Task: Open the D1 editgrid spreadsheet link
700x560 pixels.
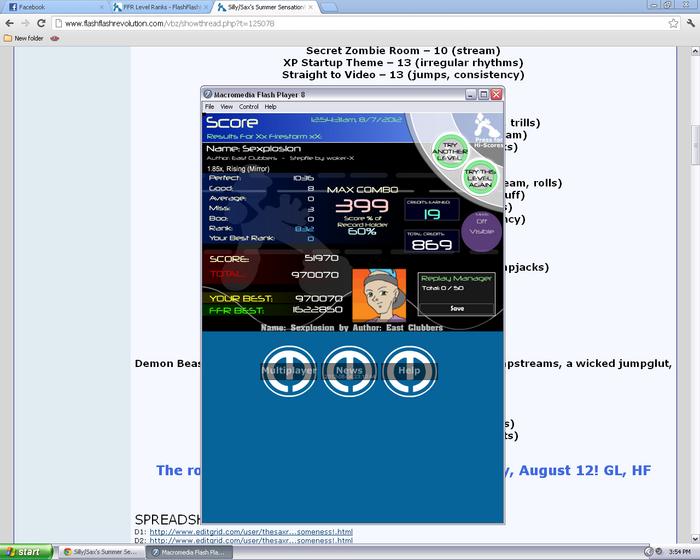Action: coord(251,532)
